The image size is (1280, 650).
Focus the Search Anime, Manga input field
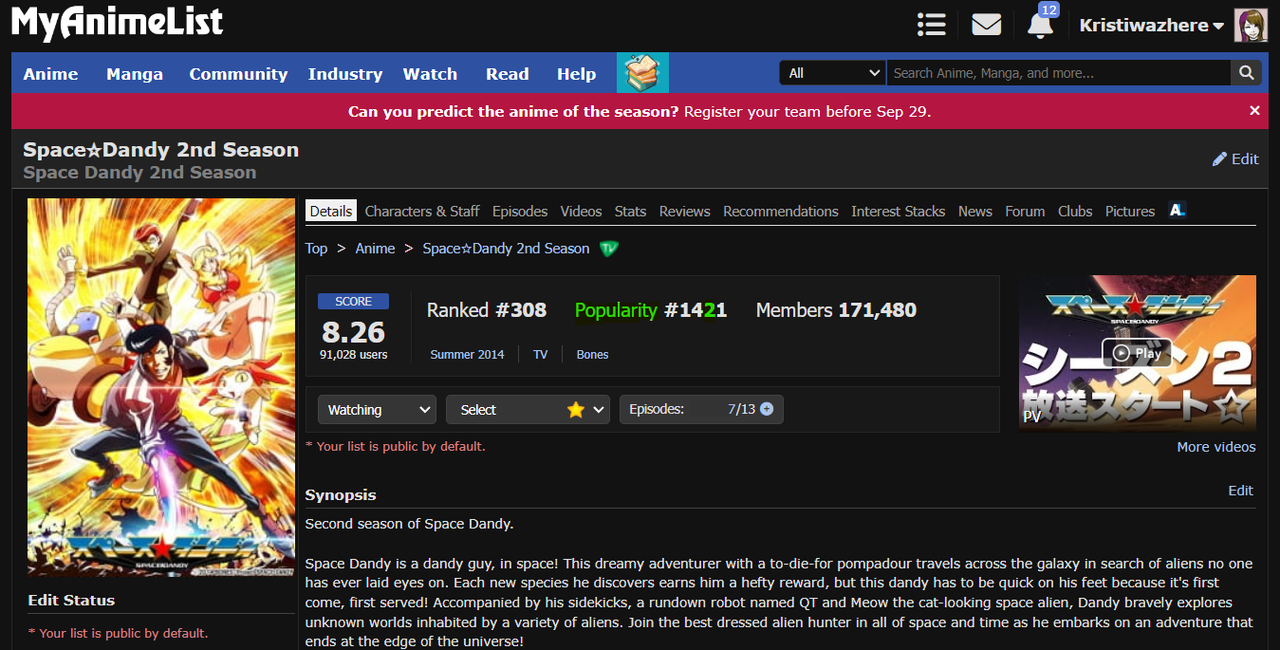(1059, 73)
